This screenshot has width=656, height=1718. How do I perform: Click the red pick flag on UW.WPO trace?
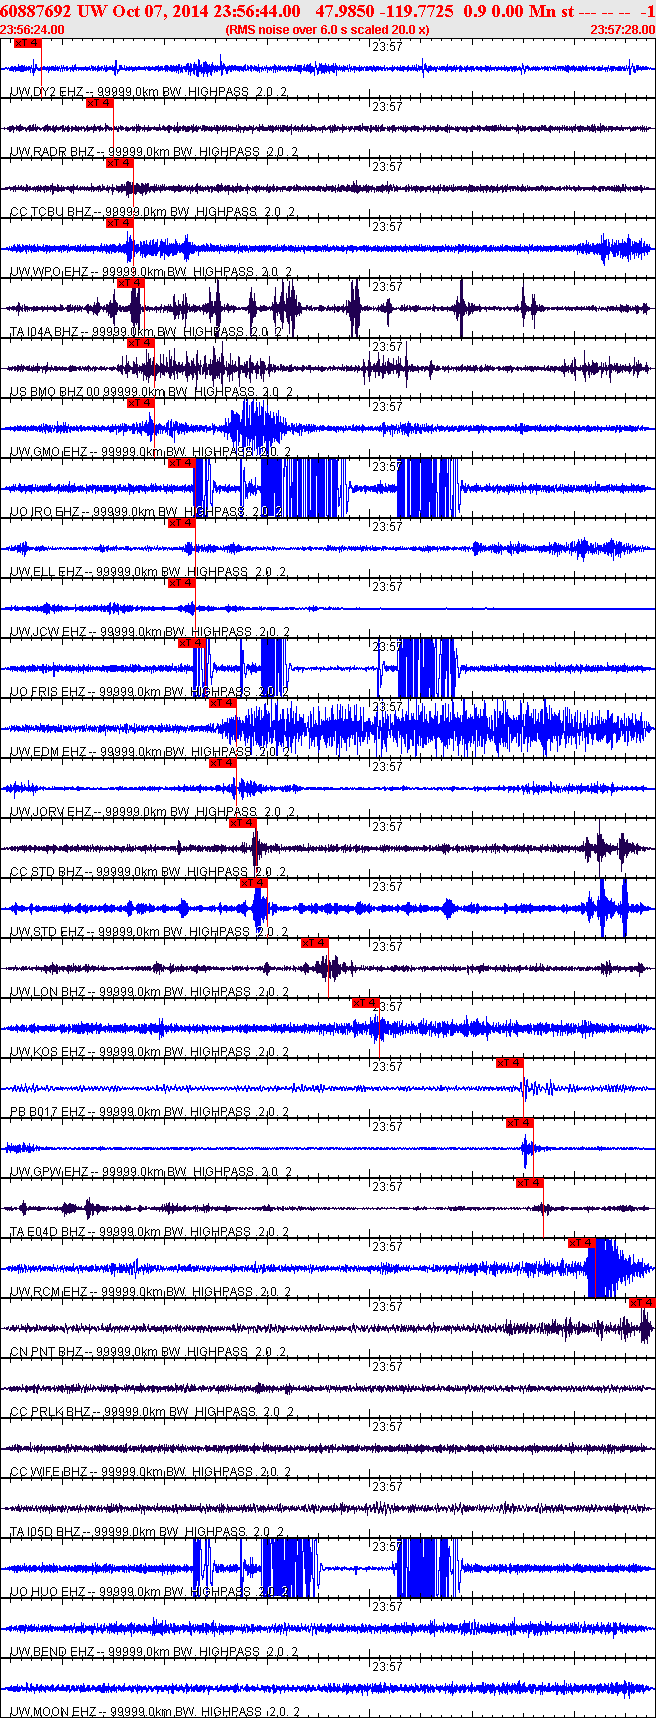coord(119,223)
